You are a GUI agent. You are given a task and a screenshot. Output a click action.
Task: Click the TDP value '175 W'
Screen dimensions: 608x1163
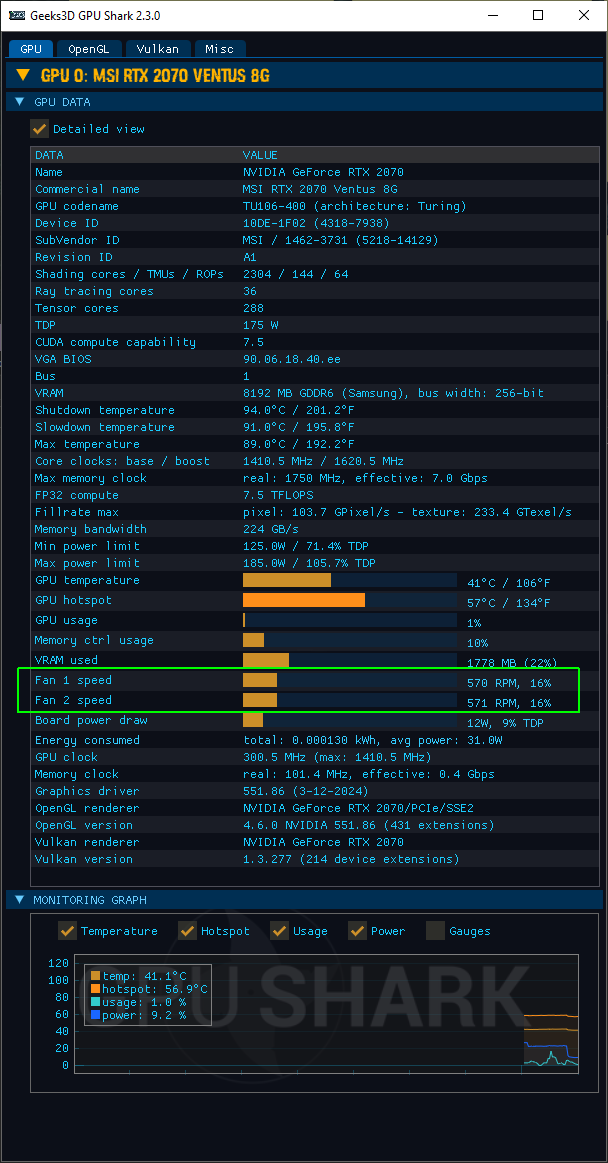point(260,326)
